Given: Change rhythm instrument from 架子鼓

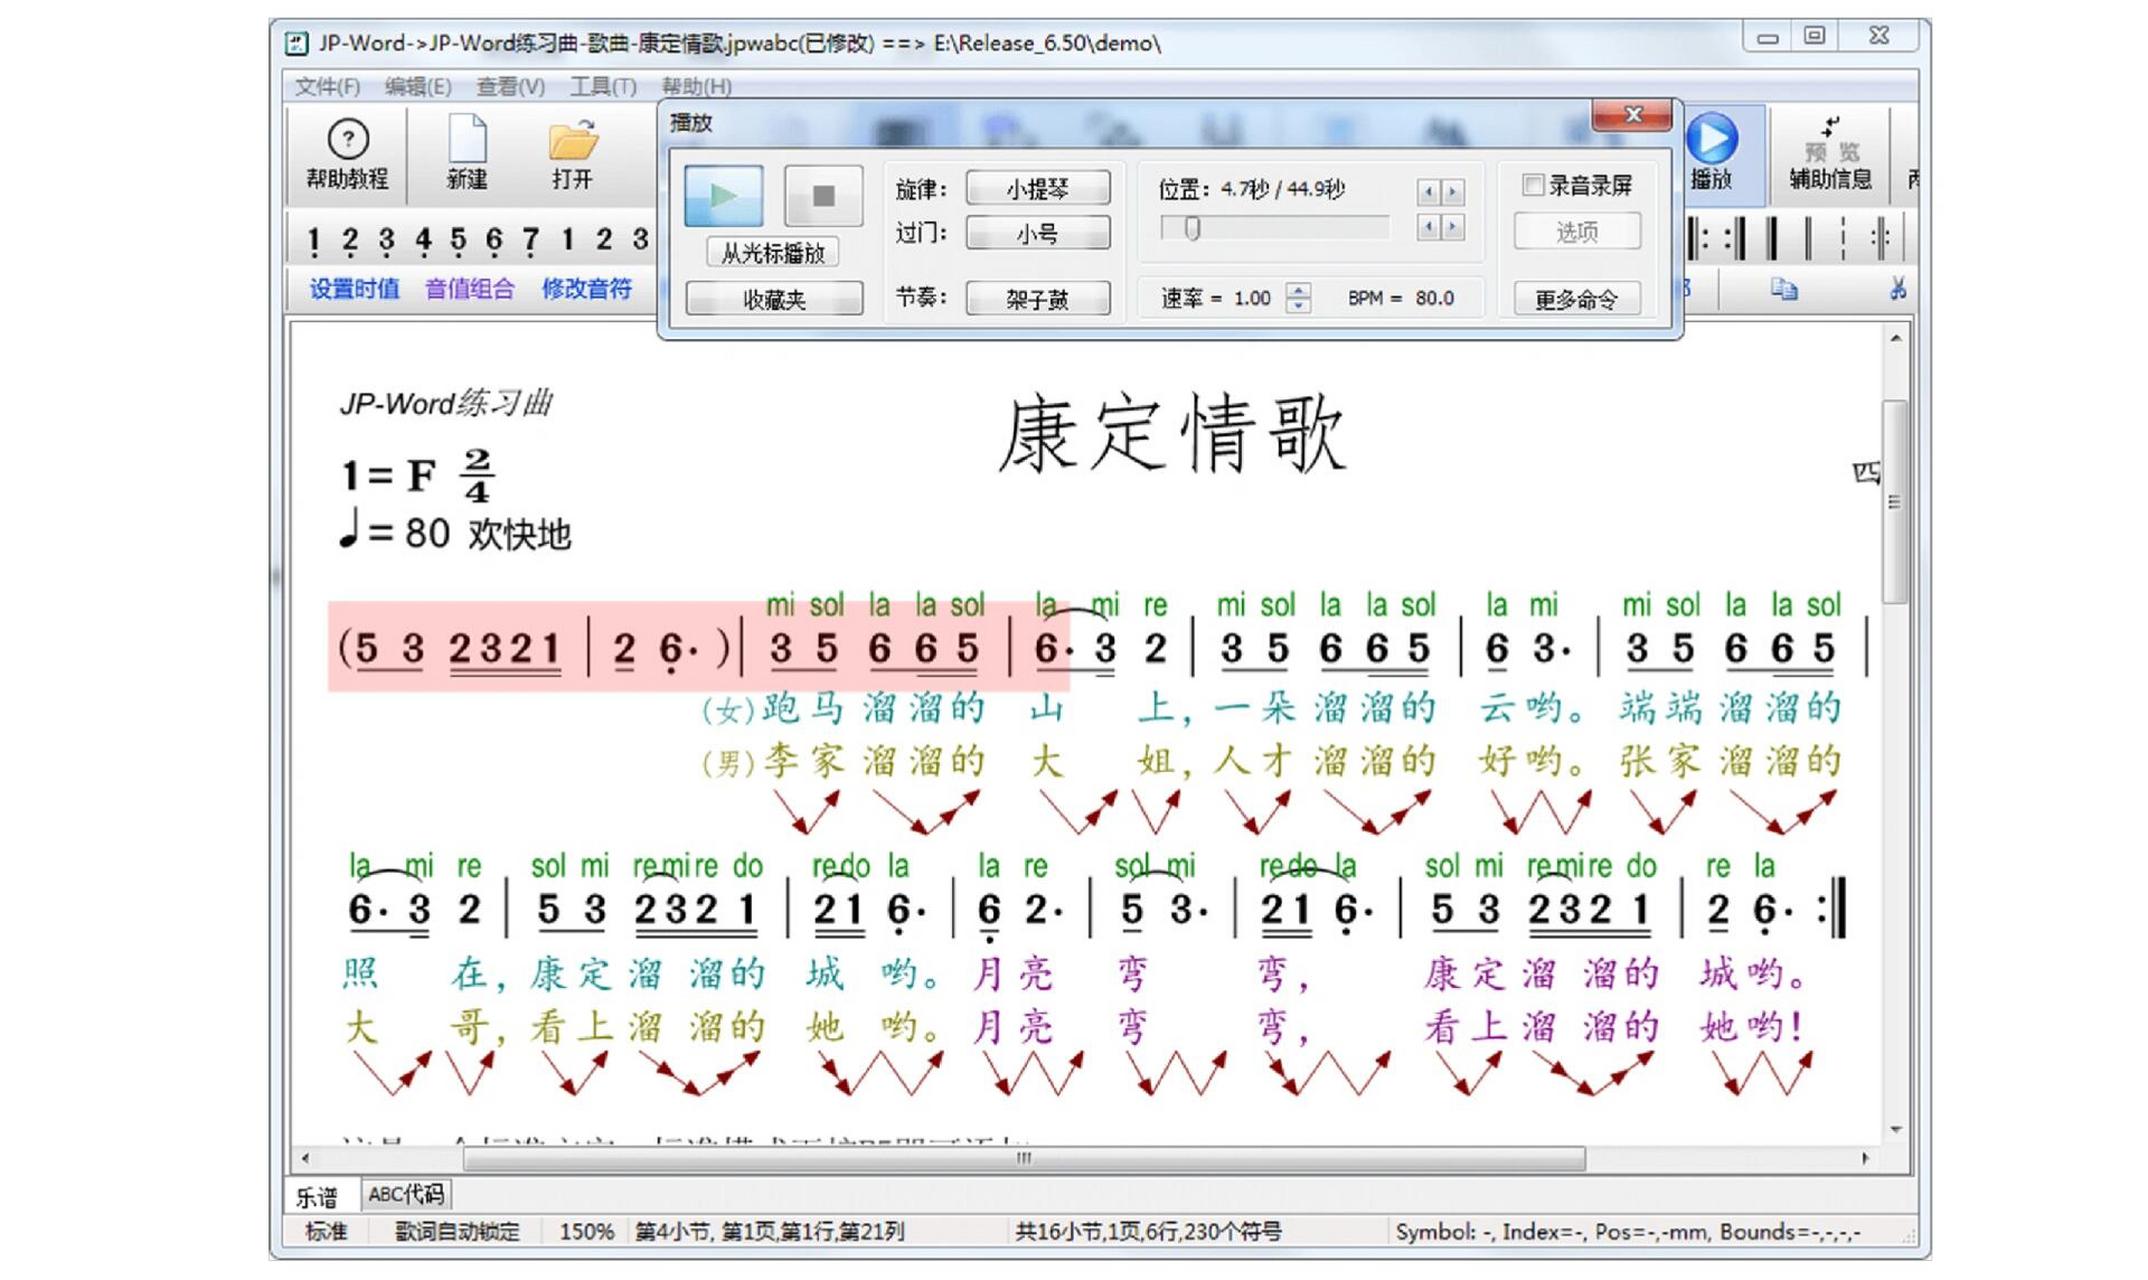Looking at the screenshot, I should [1037, 298].
